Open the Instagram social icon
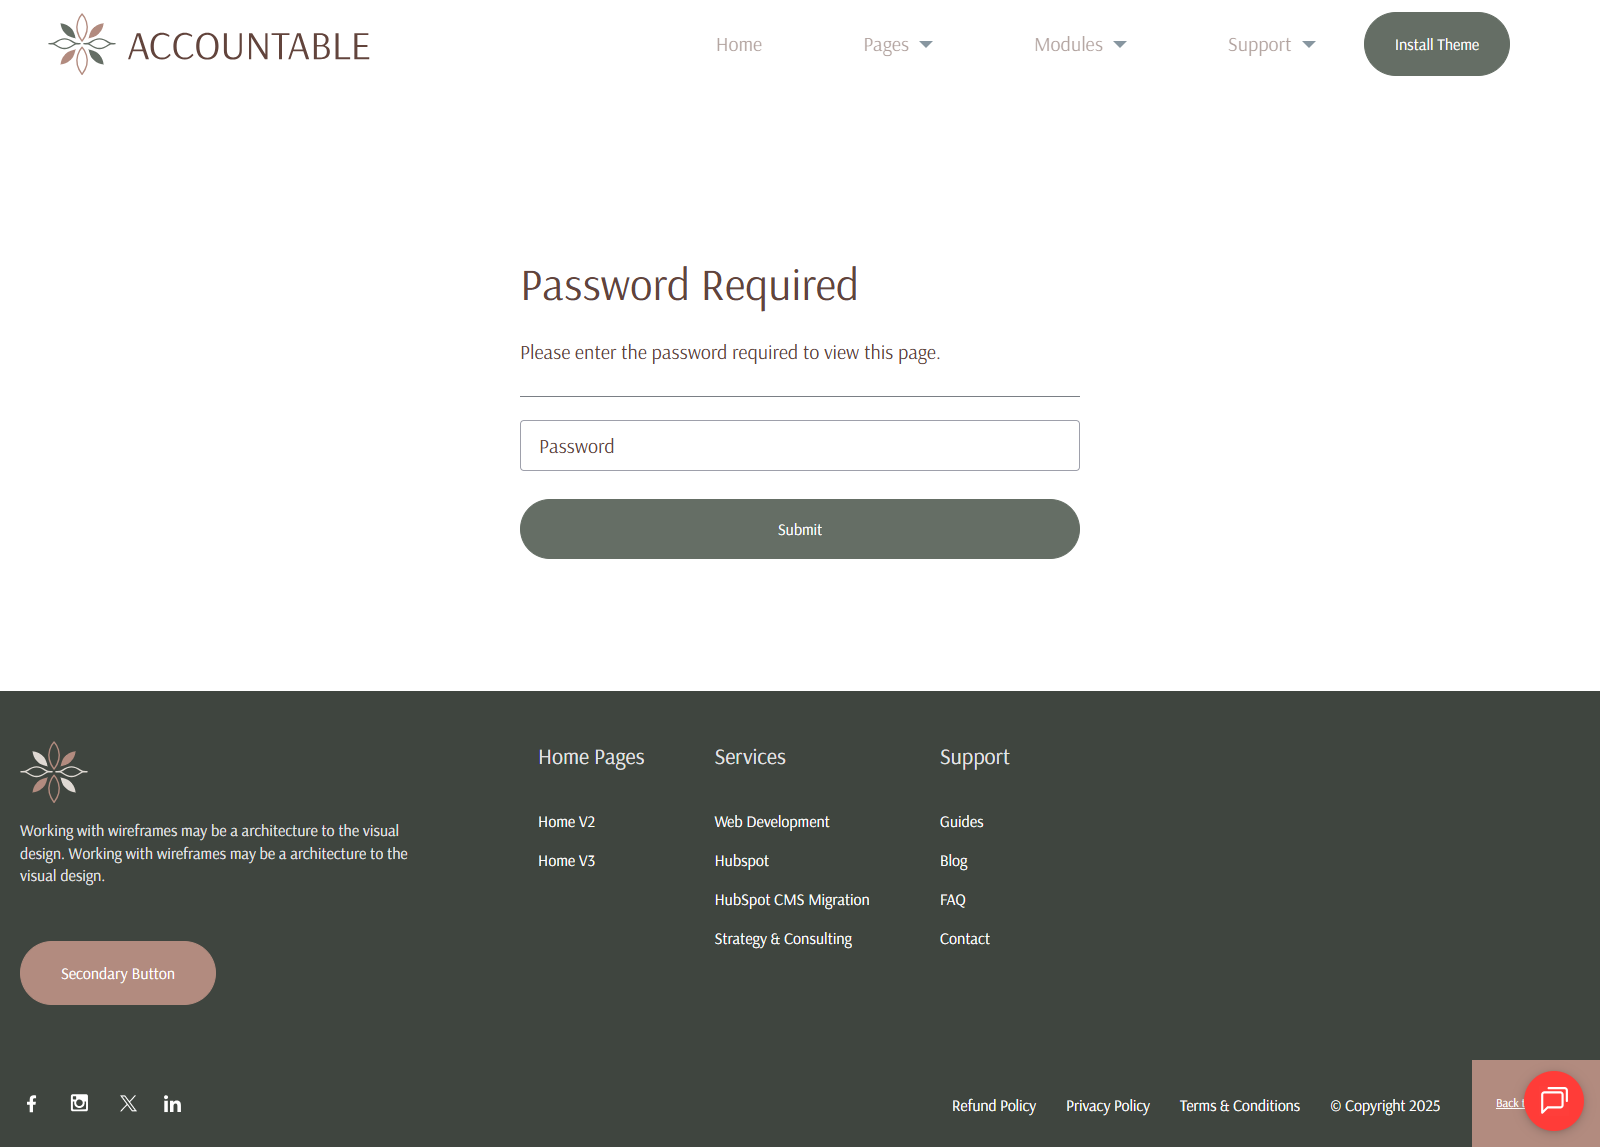This screenshot has height=1147, width=1600. [x=79, y=1103]
